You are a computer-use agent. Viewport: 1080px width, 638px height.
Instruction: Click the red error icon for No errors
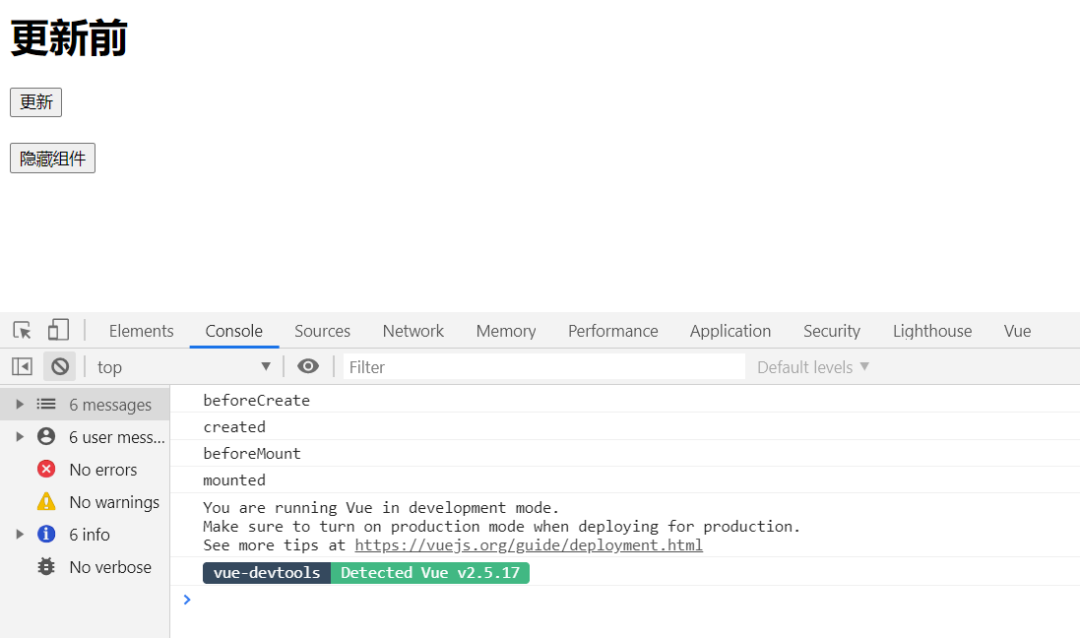tap(46, 469)
